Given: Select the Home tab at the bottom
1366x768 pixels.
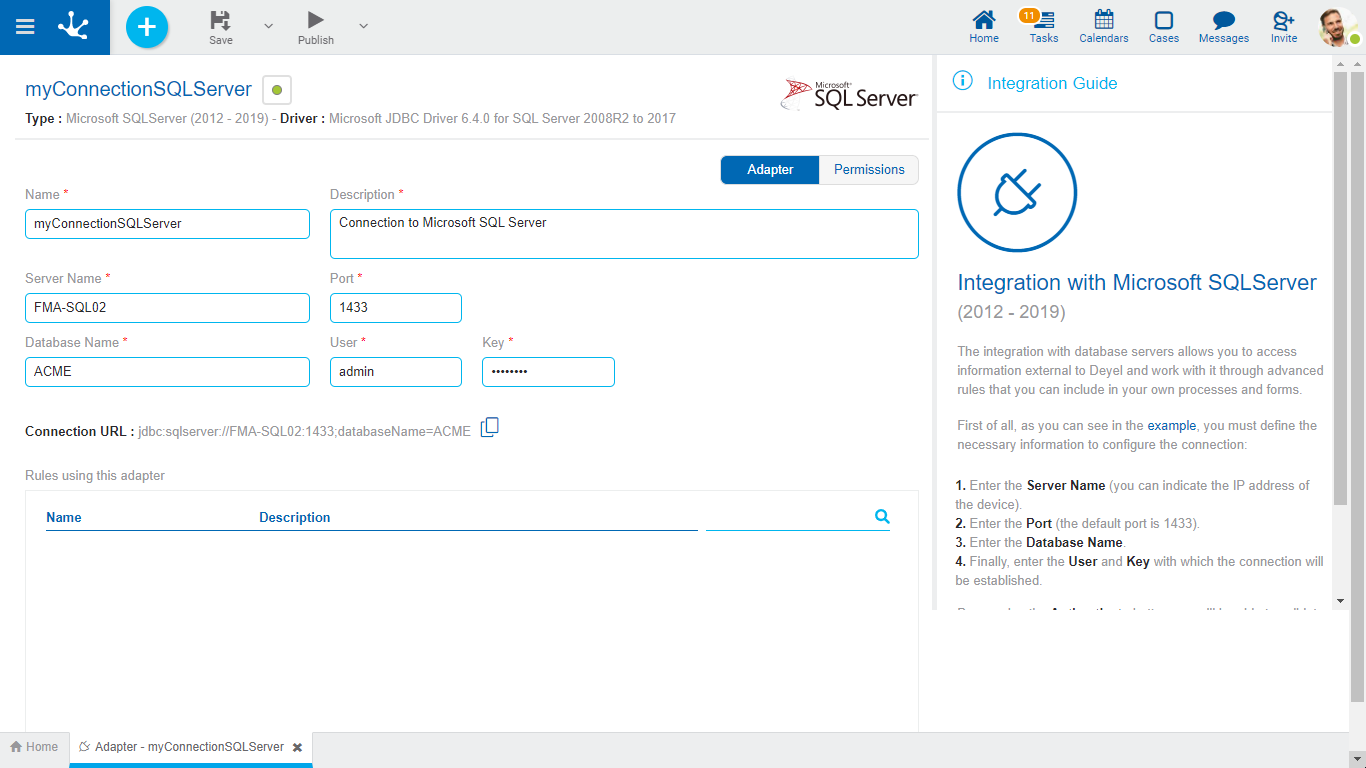Looking at the screenshot, I should point(34,747).
